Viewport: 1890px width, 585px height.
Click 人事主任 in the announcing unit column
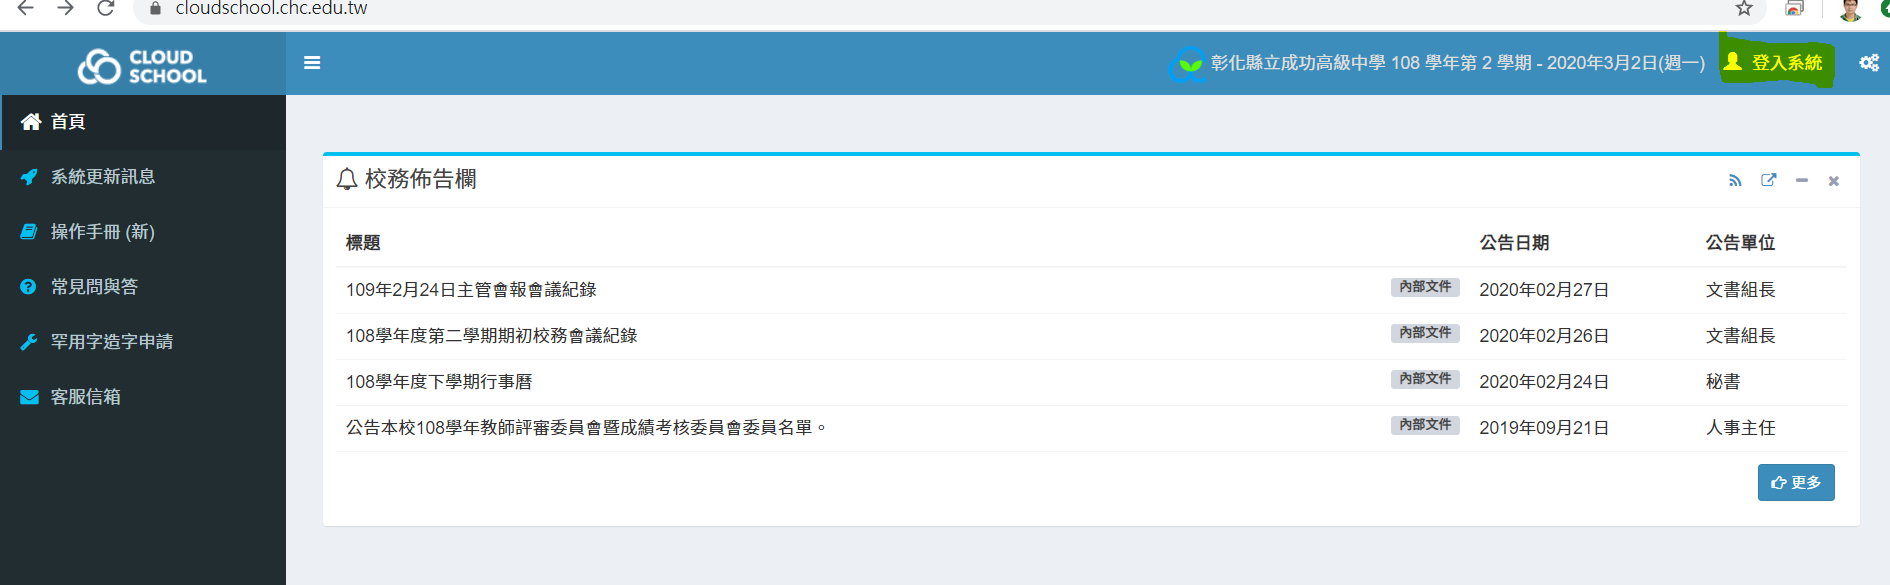coord(1740,428)
